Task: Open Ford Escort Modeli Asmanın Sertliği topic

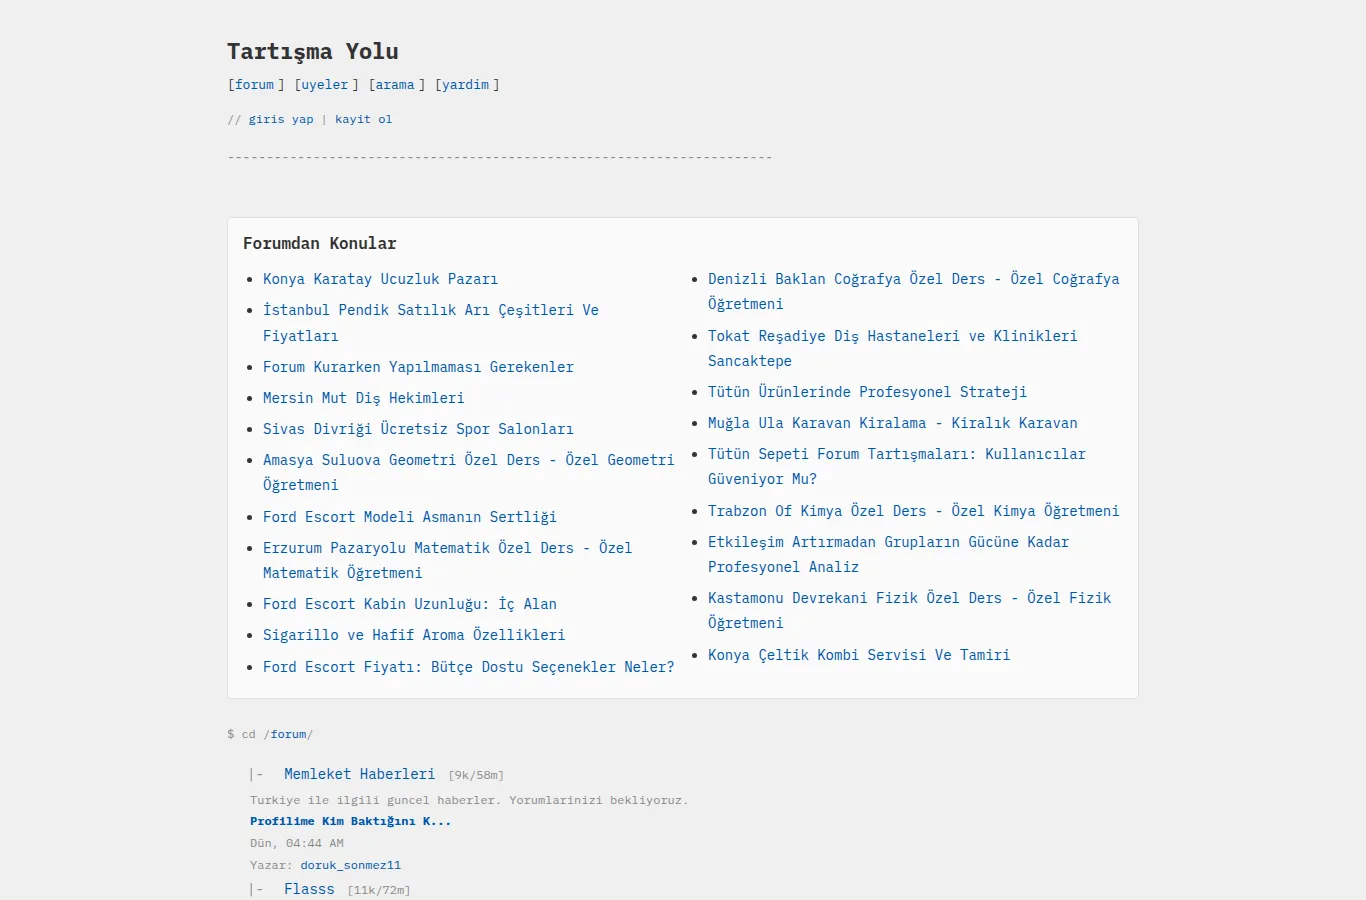Action: click(x=410, y=517)
